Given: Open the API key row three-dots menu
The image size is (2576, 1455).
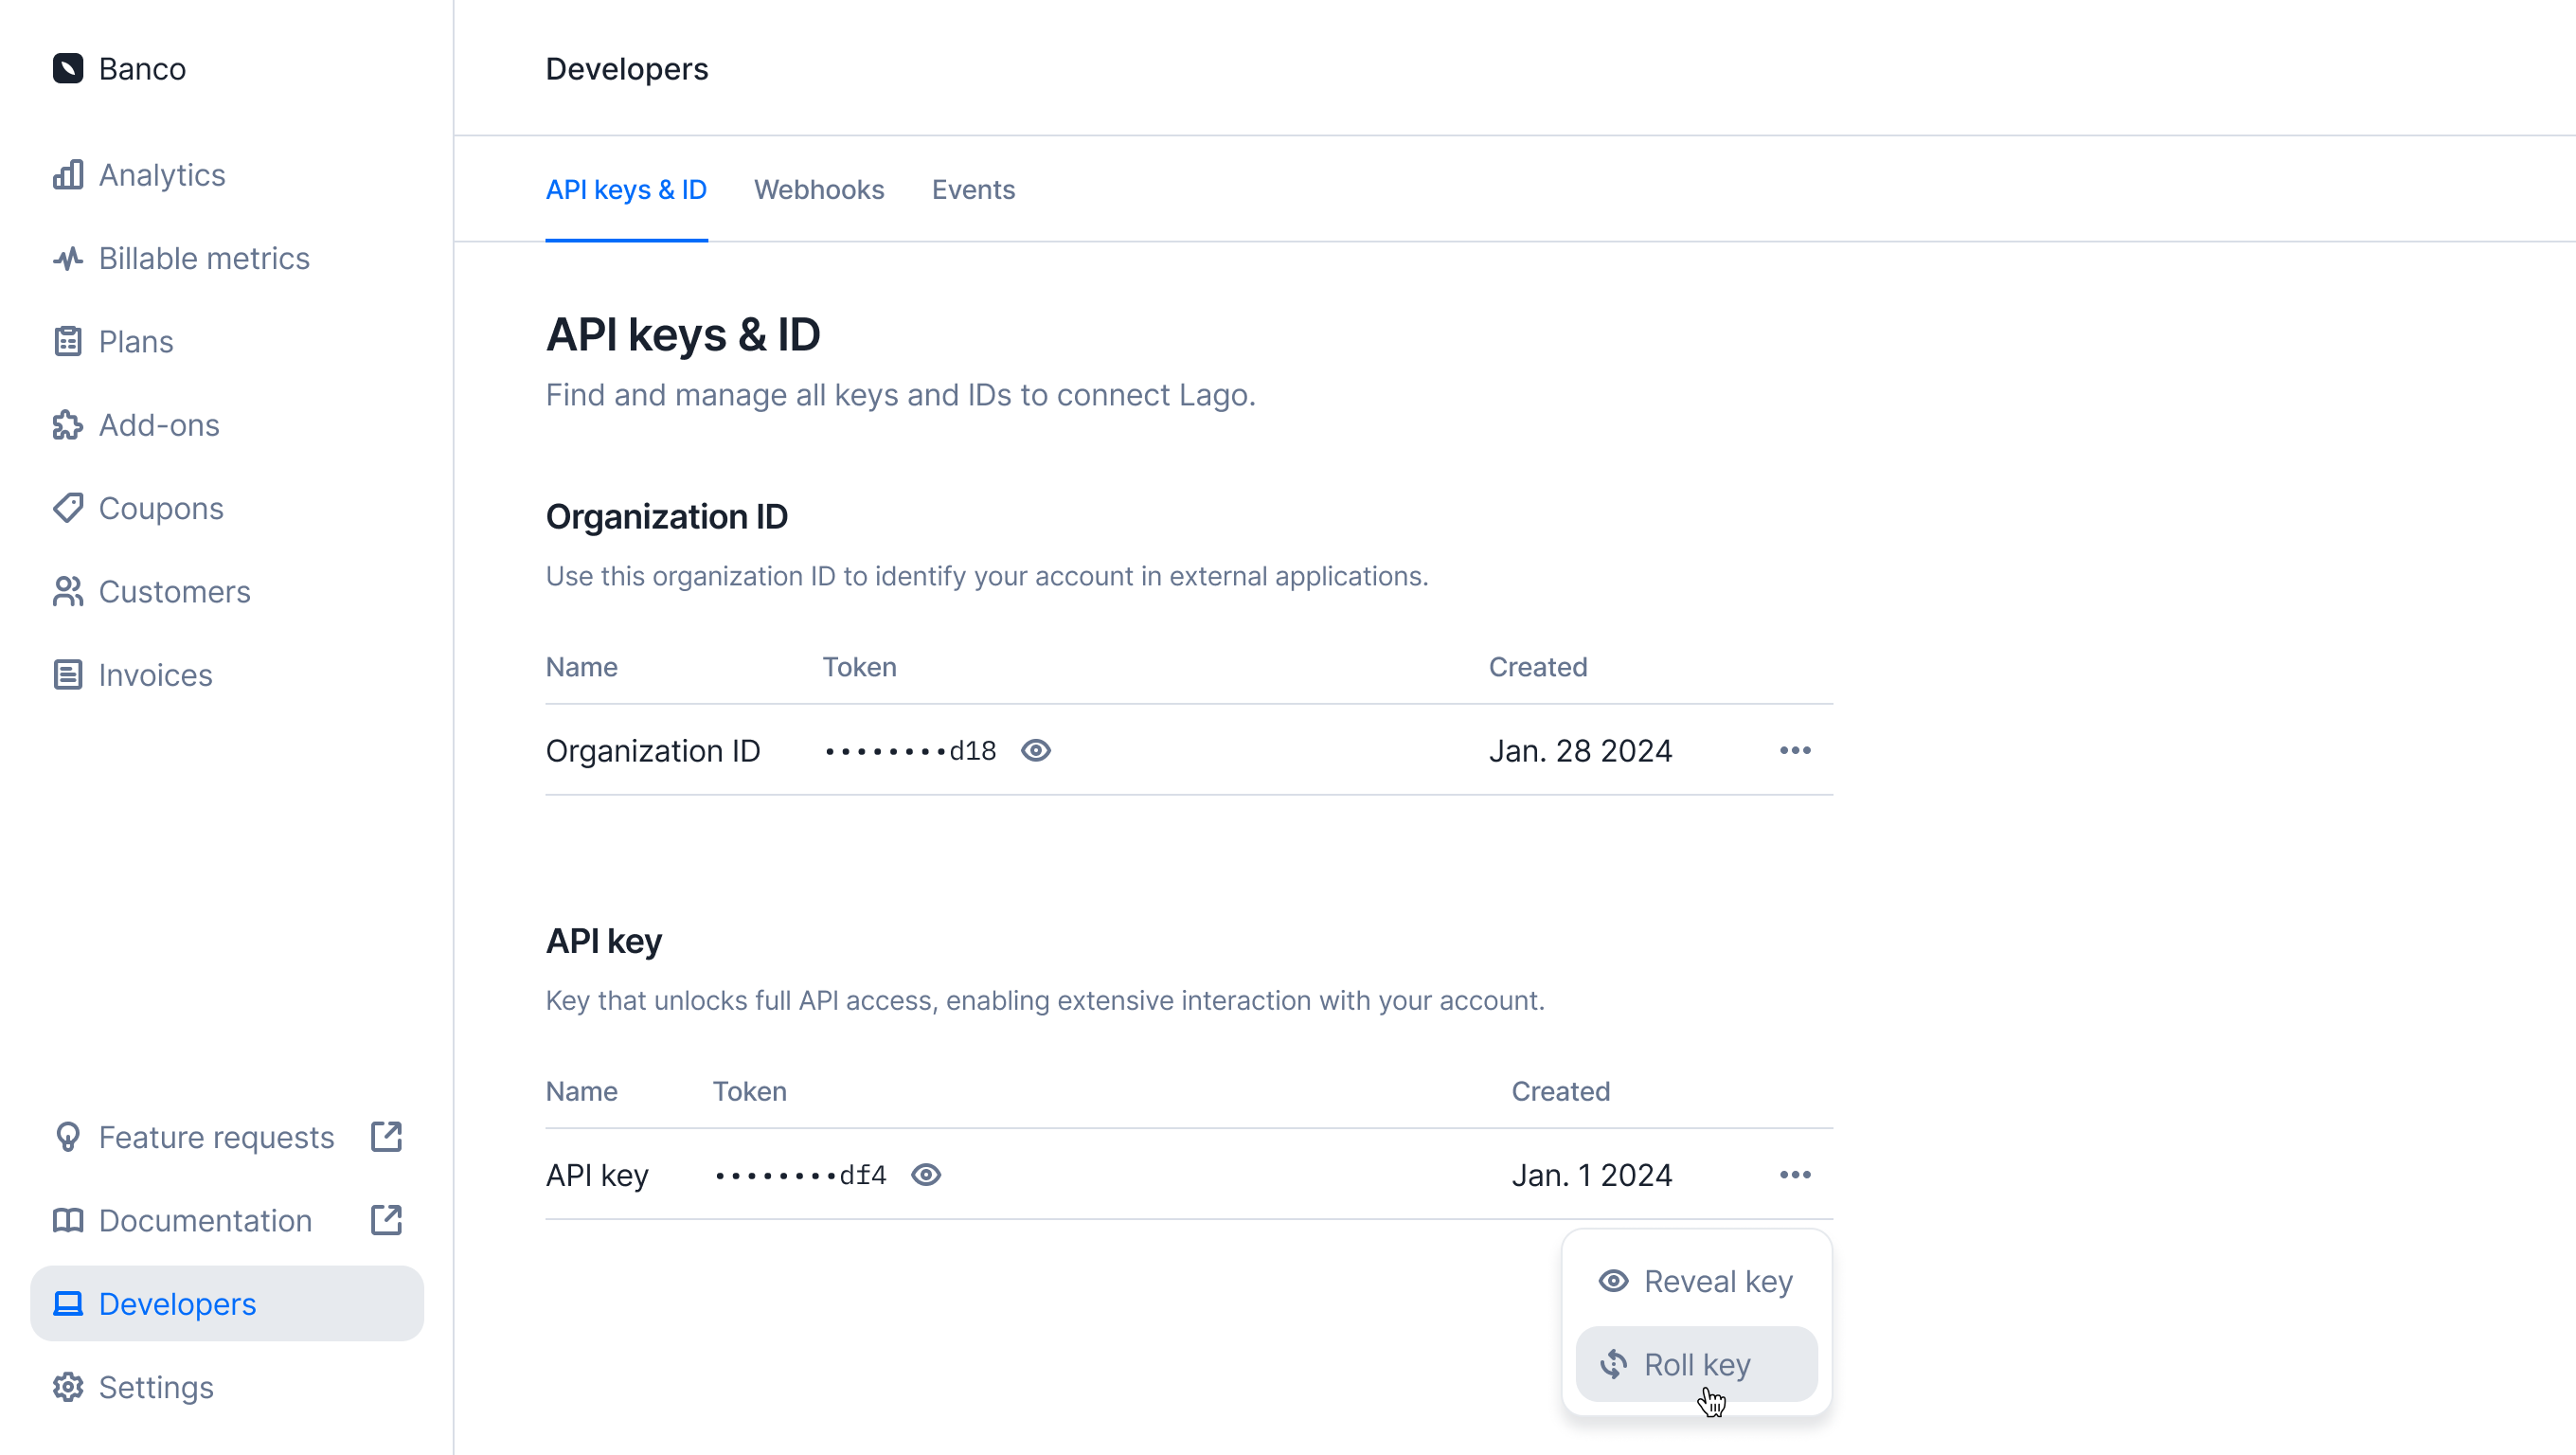Looking at the screenshot, I should point(1795,1175).
